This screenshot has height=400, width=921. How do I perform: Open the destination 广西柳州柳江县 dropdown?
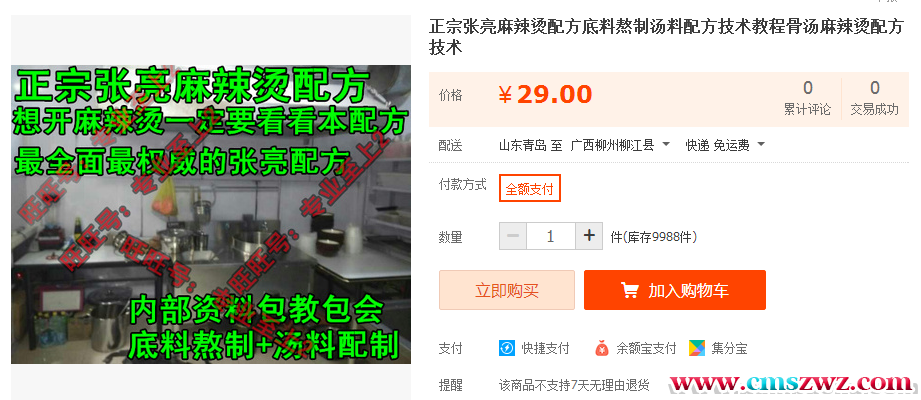click(620, 145)
